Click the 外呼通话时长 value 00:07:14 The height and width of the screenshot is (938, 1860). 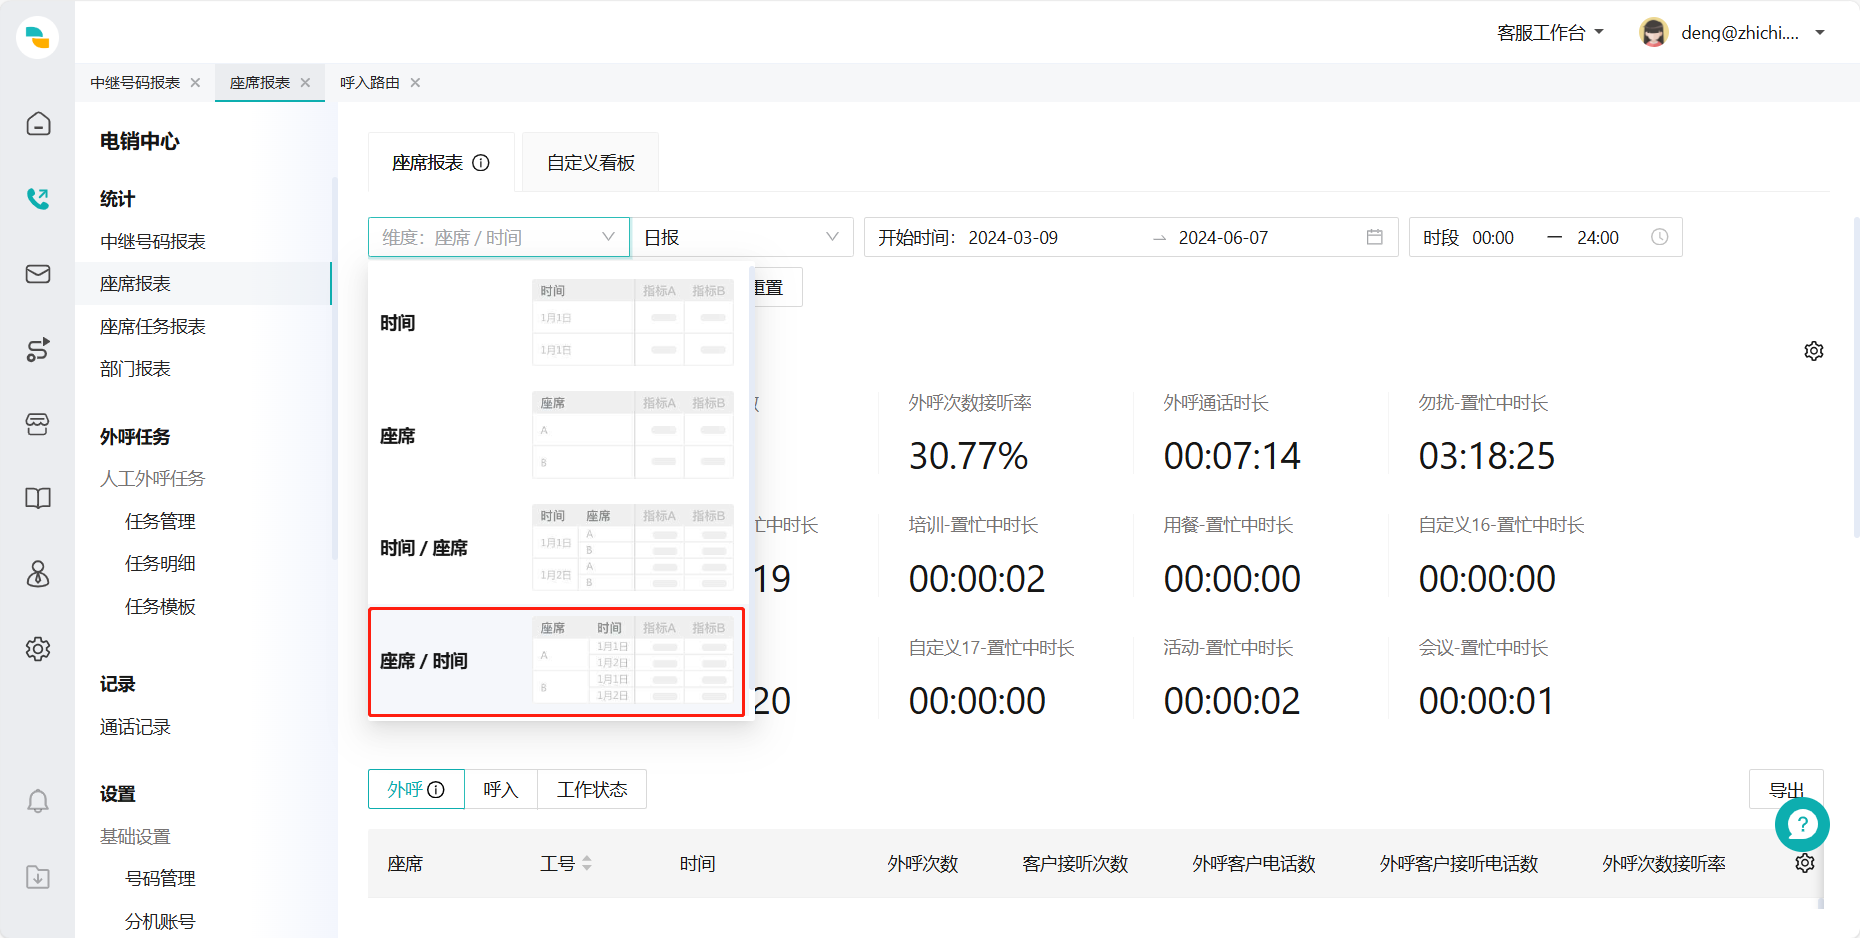[x=1232, y=456]
